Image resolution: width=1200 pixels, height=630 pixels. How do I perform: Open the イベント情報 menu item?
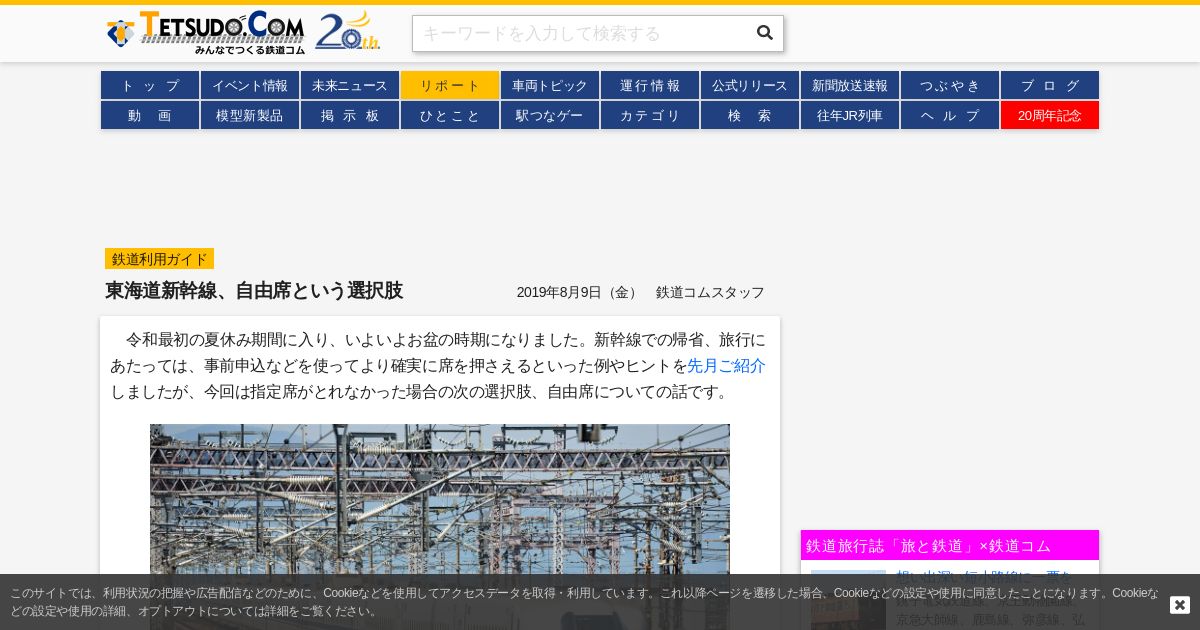pos(250,85)
